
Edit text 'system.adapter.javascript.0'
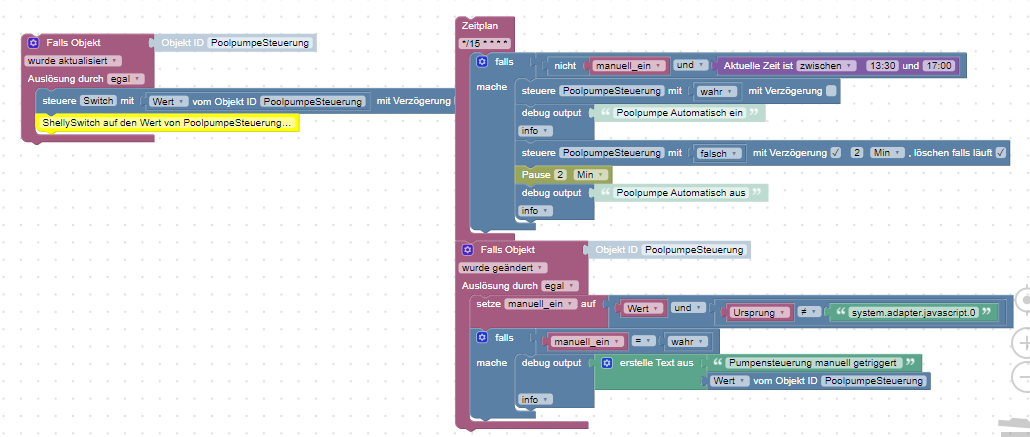(914, 313)
